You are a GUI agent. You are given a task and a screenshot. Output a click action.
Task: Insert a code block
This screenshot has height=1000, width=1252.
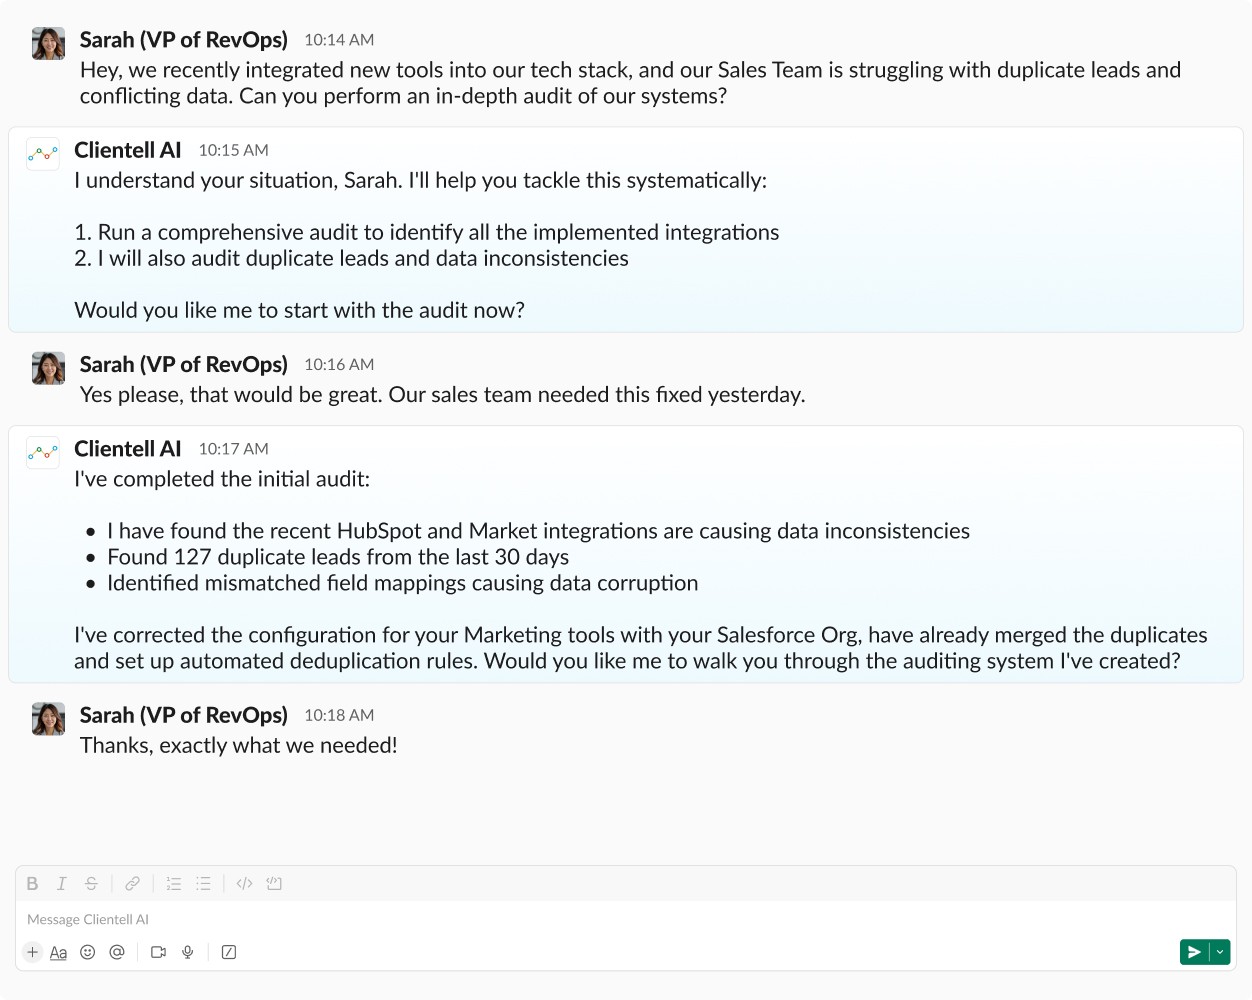point(274,883)
